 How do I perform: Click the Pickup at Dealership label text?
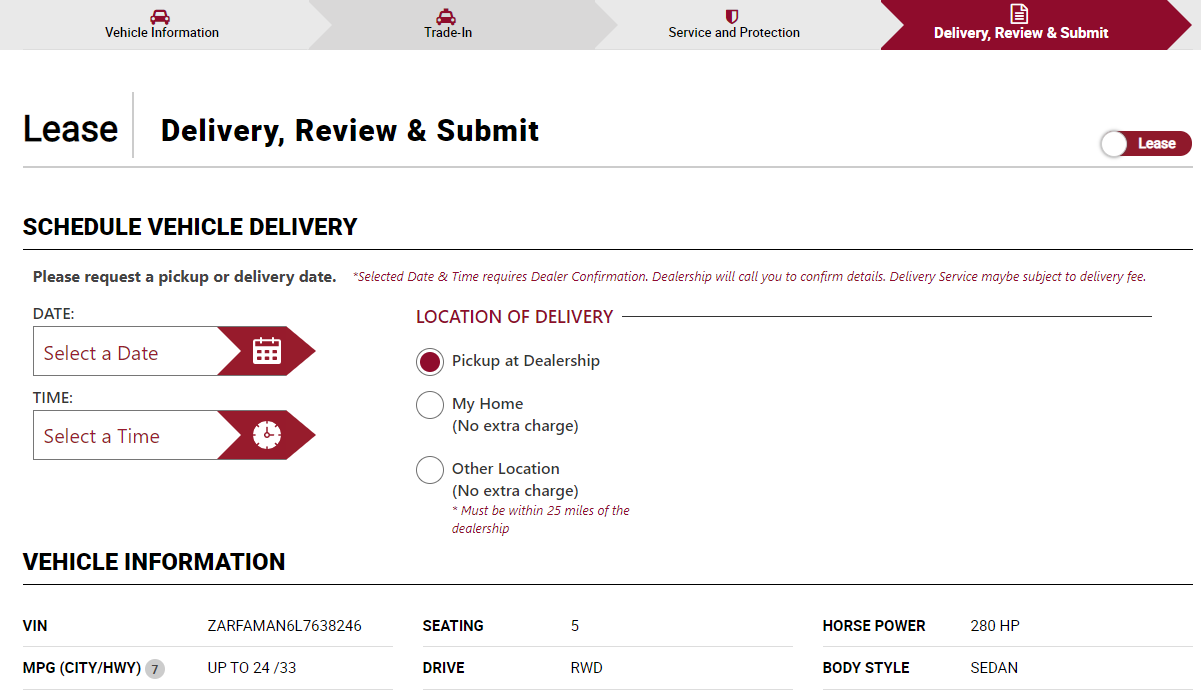pos(526,361)
